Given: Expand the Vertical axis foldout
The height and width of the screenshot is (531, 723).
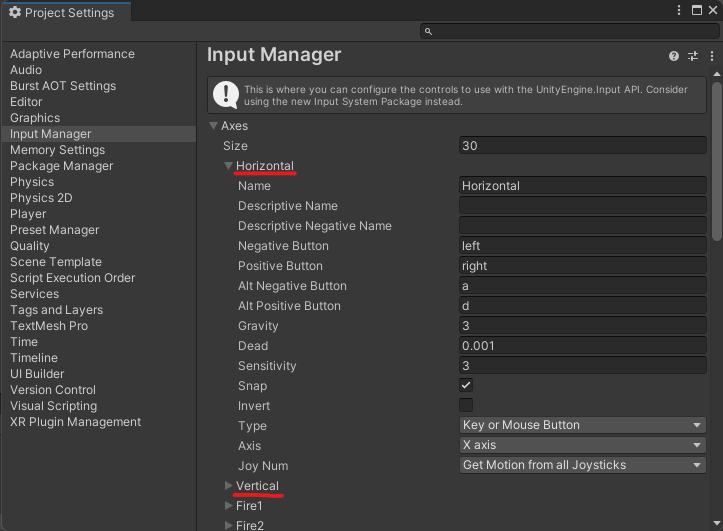Looking at the screenshot, I should [228, 486].
